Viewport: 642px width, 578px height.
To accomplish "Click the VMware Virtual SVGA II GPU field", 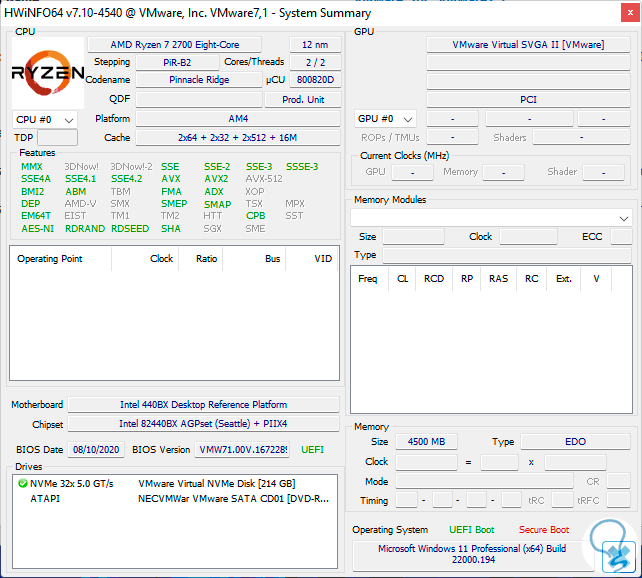I will pos(528,45).
